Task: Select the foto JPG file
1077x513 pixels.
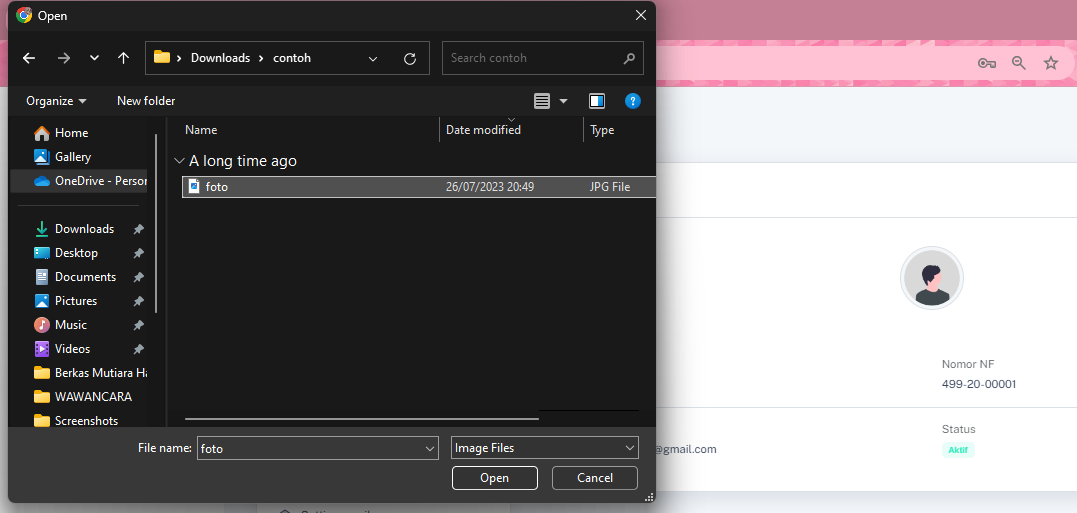Action: click(x=217, y=187)
